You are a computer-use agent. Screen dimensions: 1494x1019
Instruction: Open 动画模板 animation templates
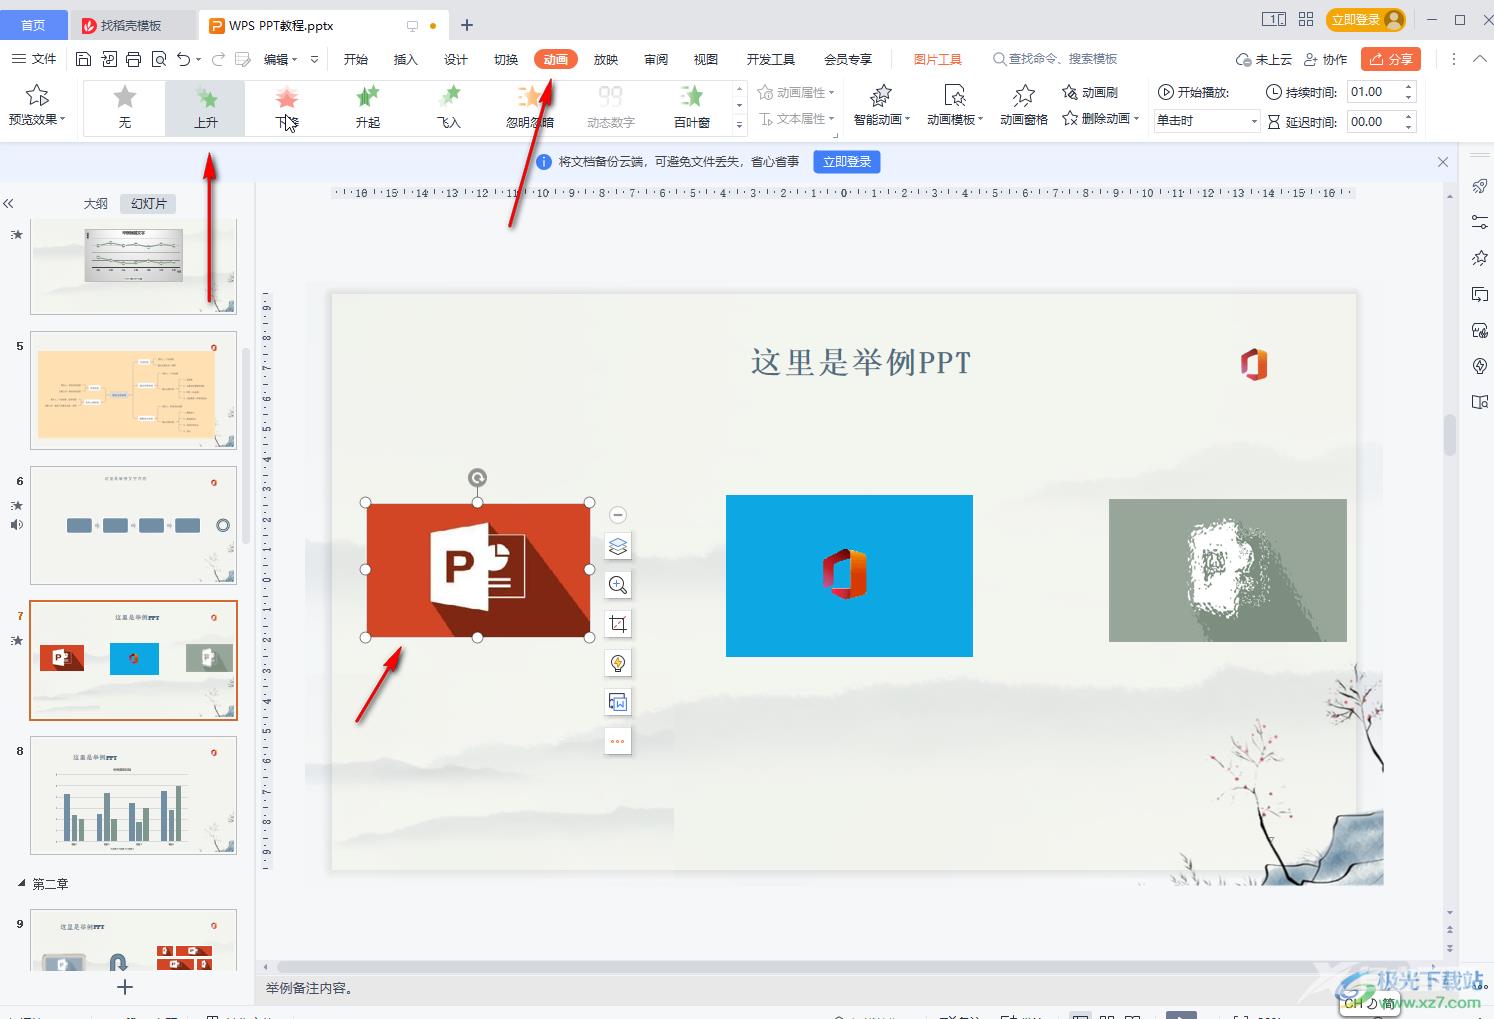pos(955,106)
